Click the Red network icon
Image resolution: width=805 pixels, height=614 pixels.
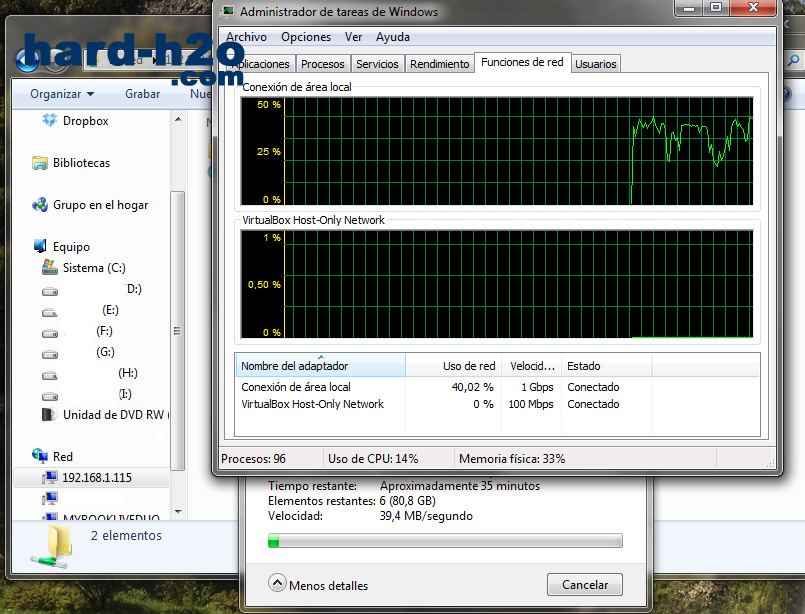point(40,456)
